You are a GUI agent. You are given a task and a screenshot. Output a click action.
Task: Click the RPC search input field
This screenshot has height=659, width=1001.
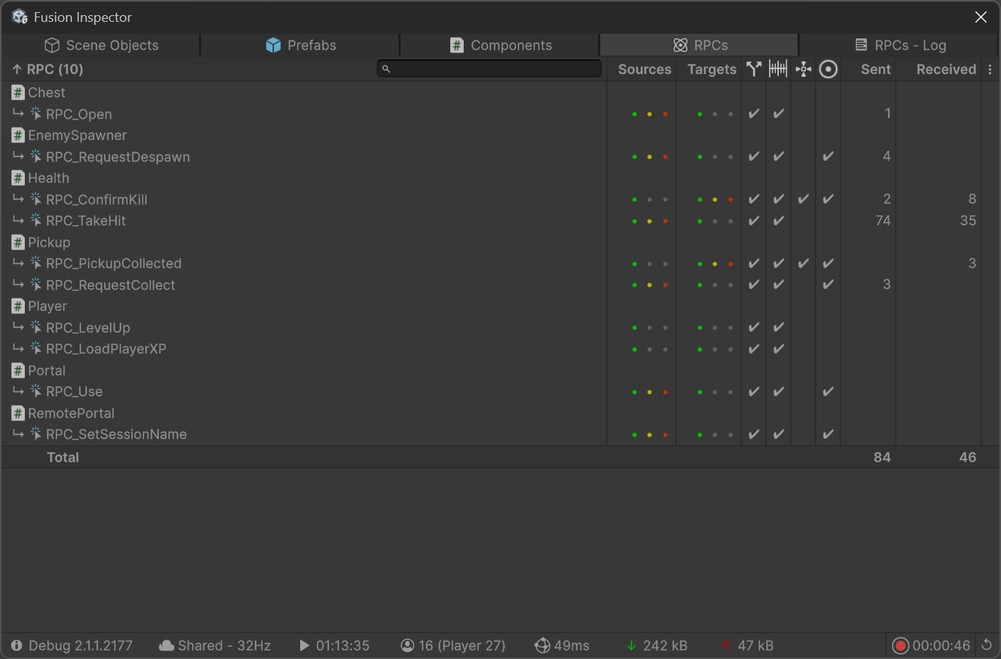coord(489,68)
